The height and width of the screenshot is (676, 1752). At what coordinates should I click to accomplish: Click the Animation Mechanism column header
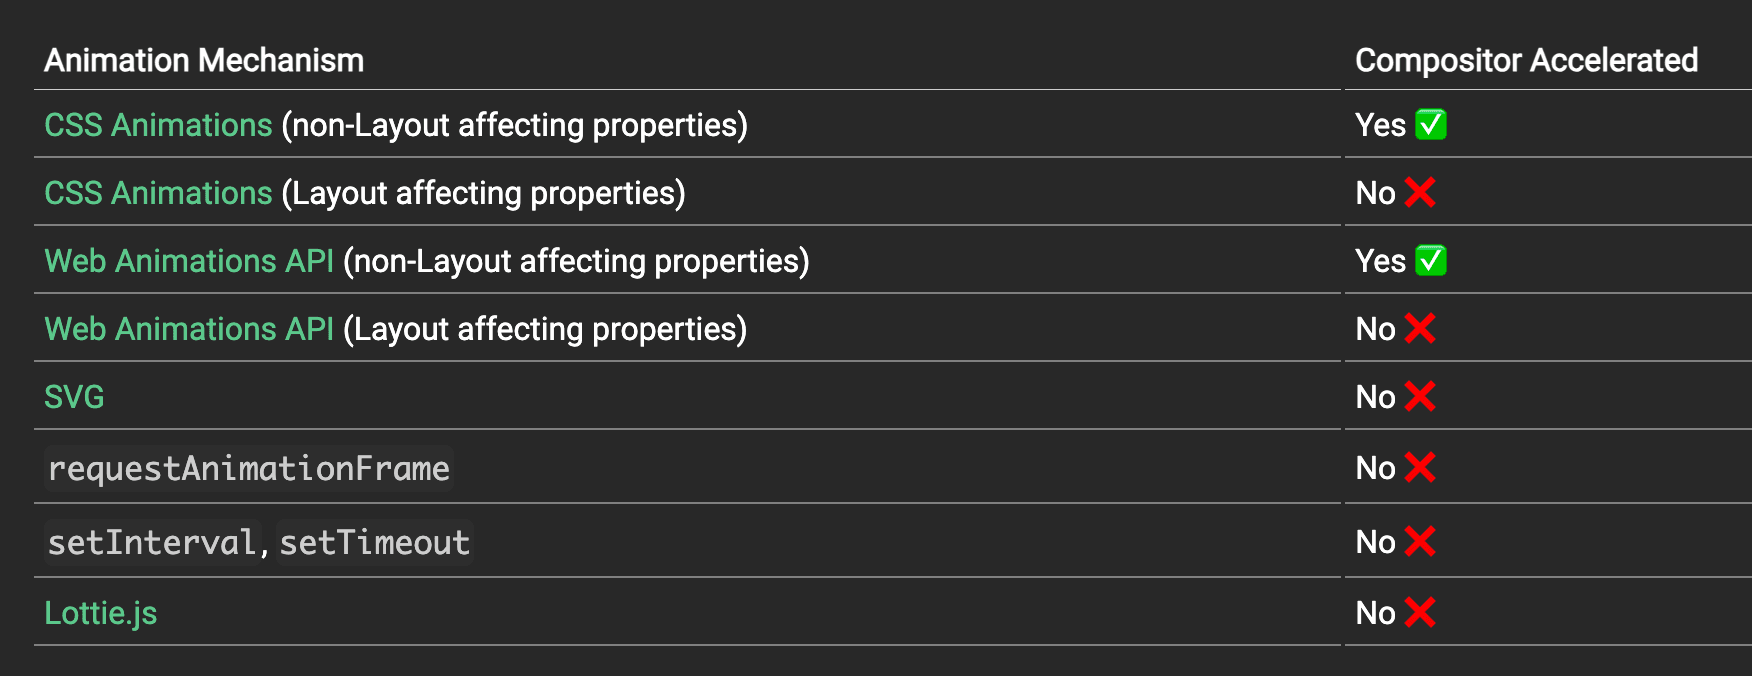pyautogui.click(x=204, y=60)
